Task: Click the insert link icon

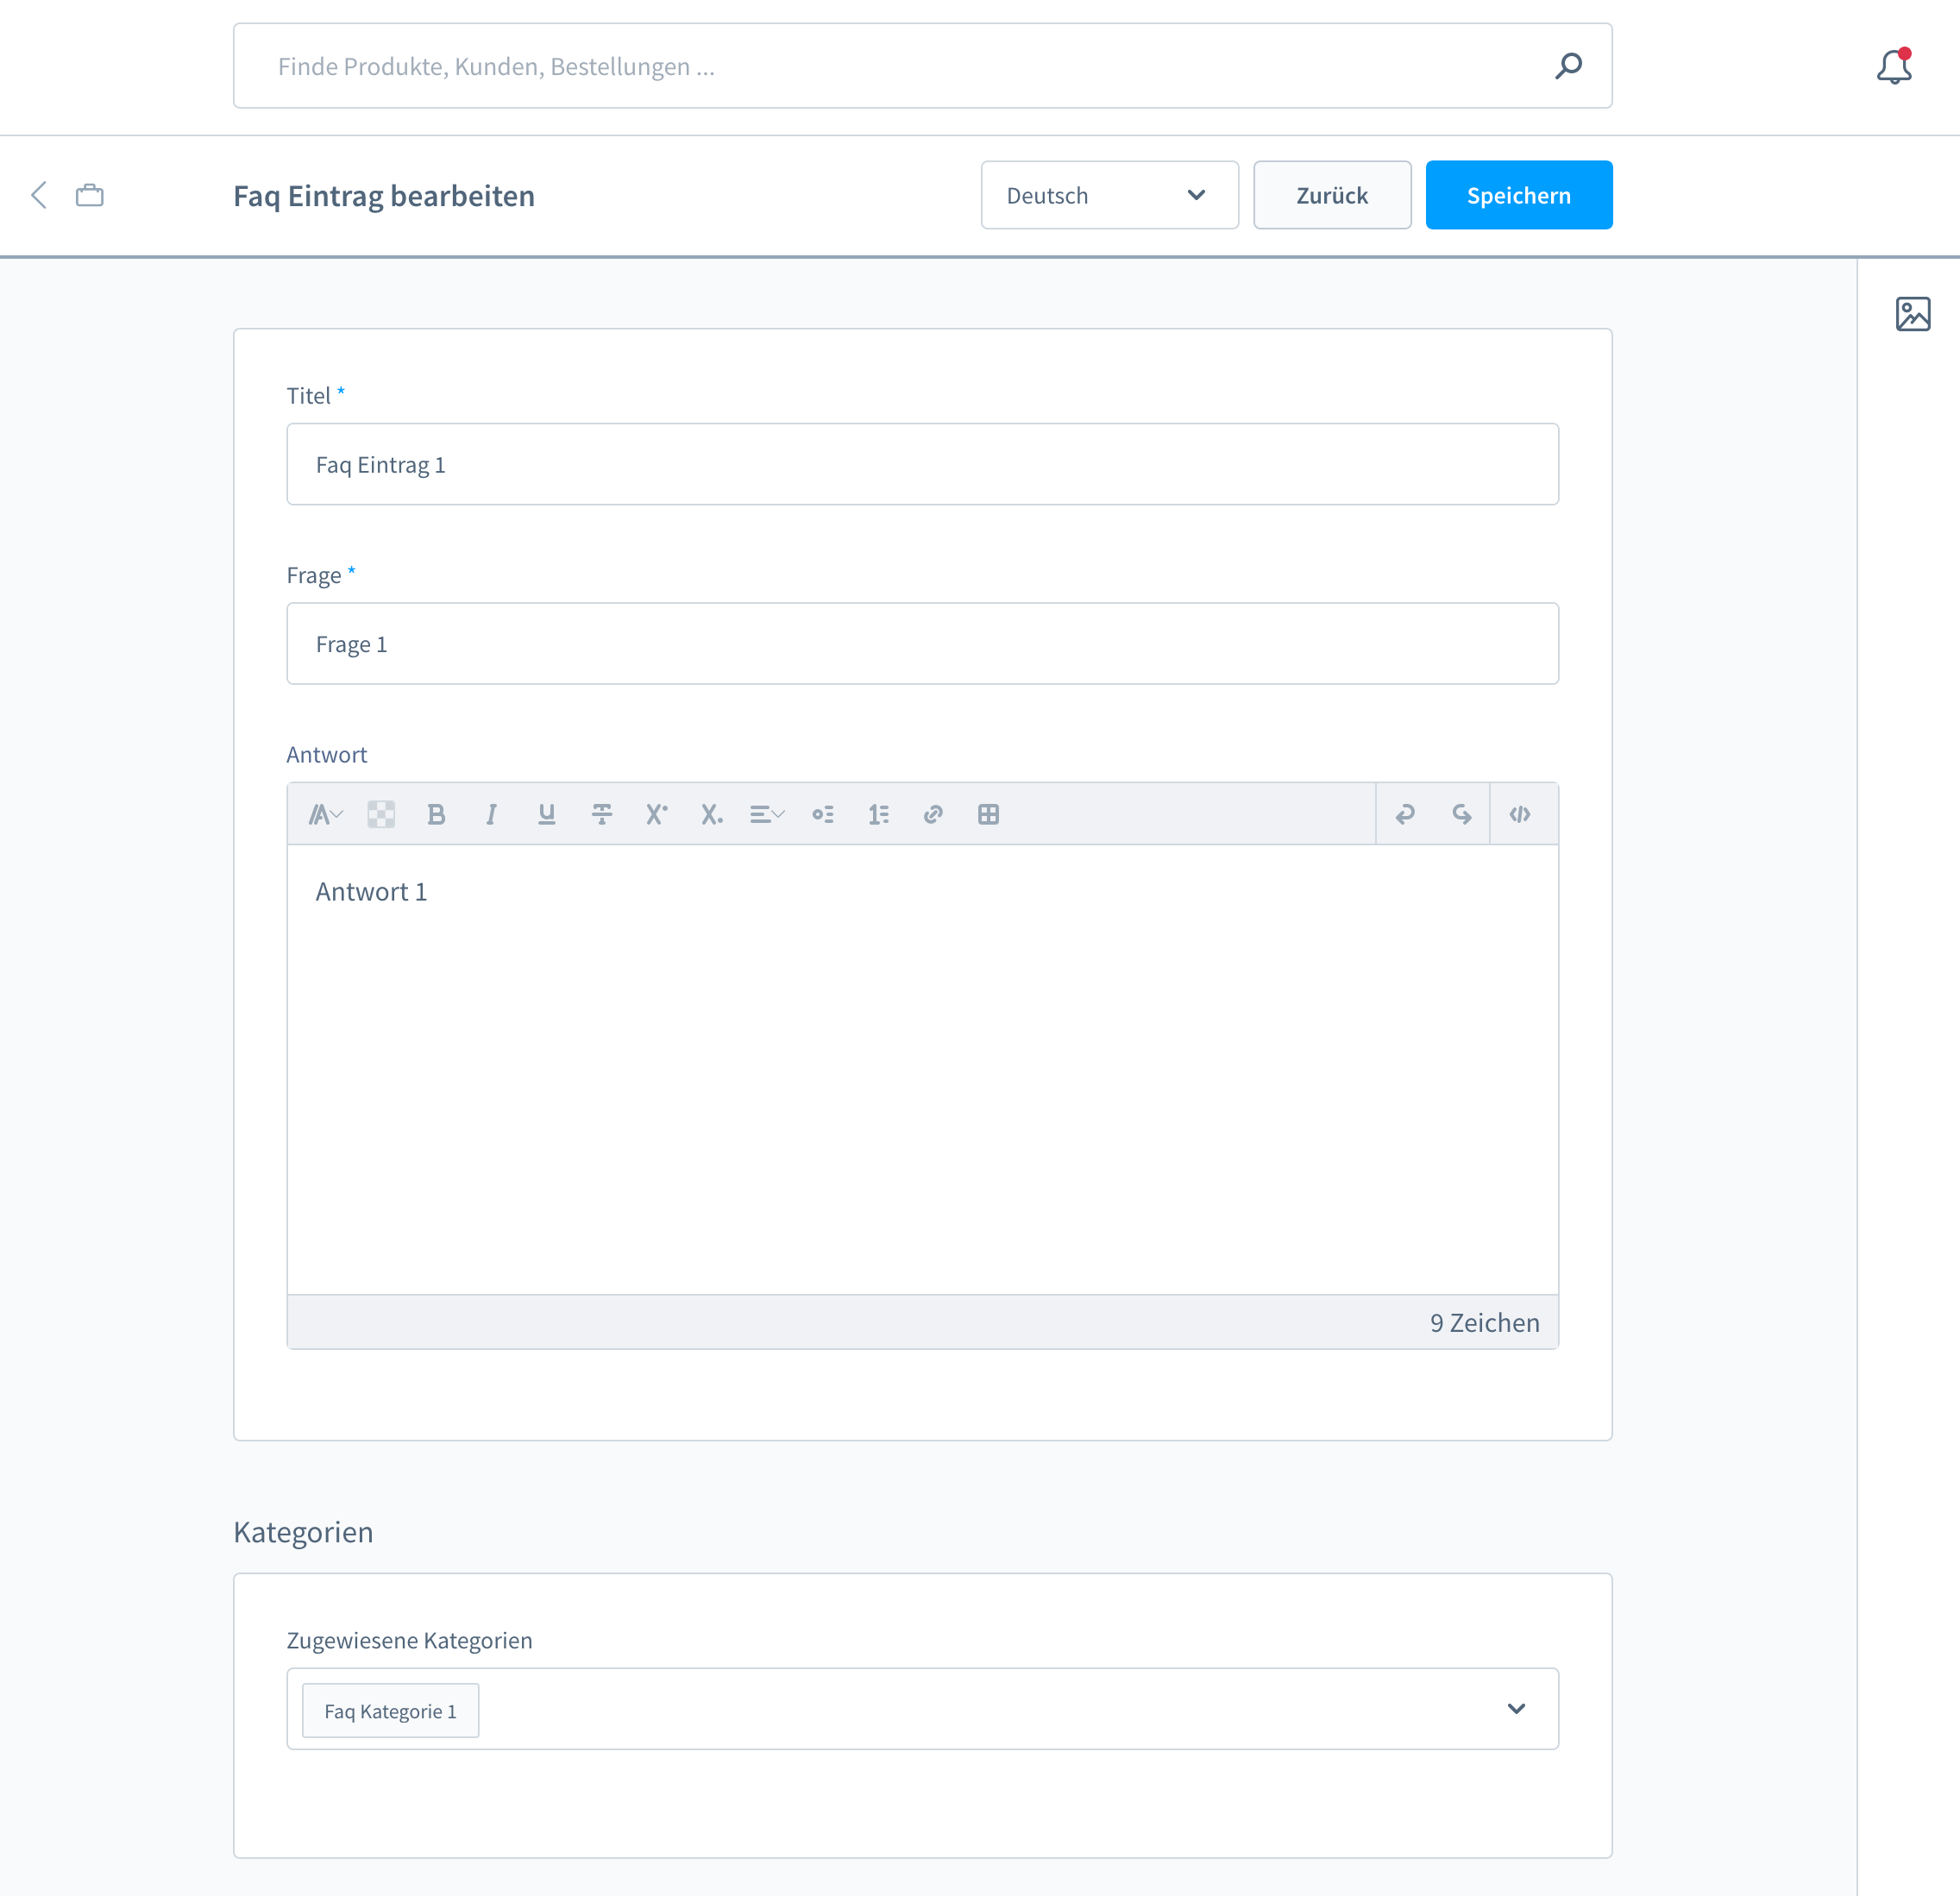Action: (933, 813)
